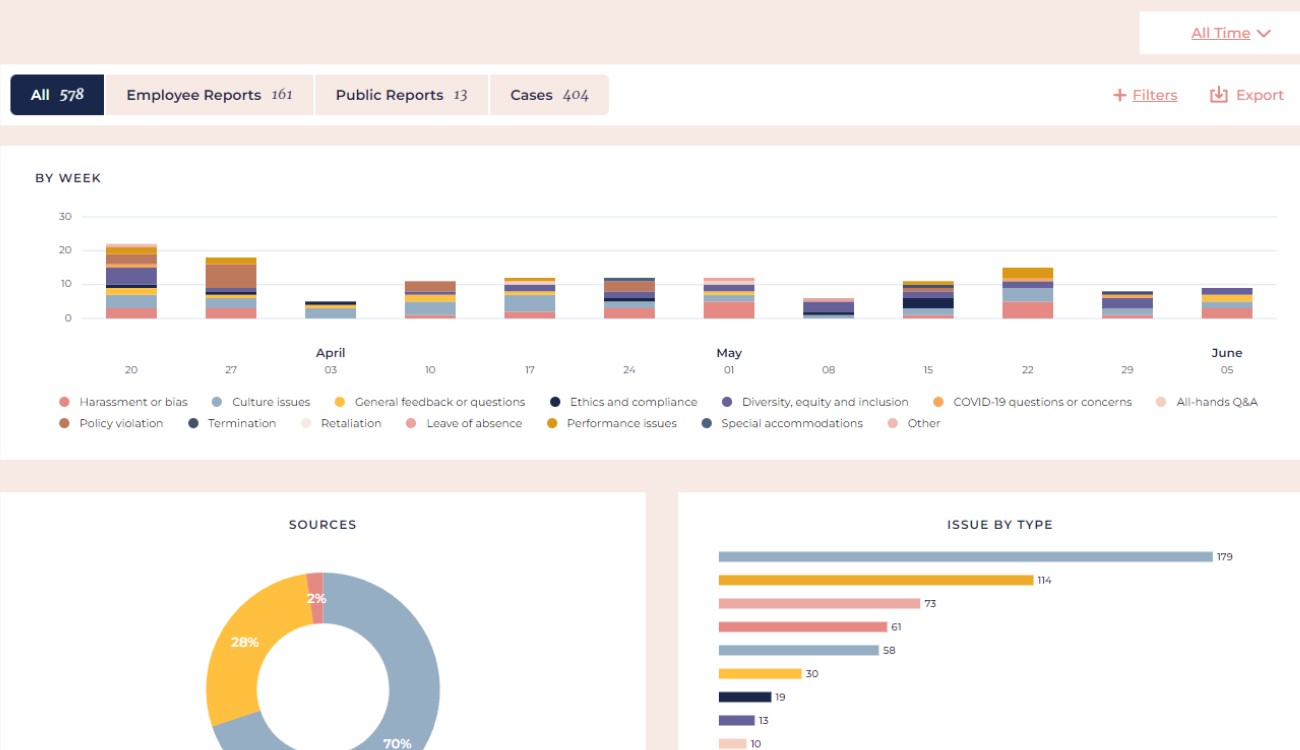The height and width of the screenshot is (750, 1300).
Task: Click the Export download icon
Action: pyautogui.click(x=1218, y=95)
